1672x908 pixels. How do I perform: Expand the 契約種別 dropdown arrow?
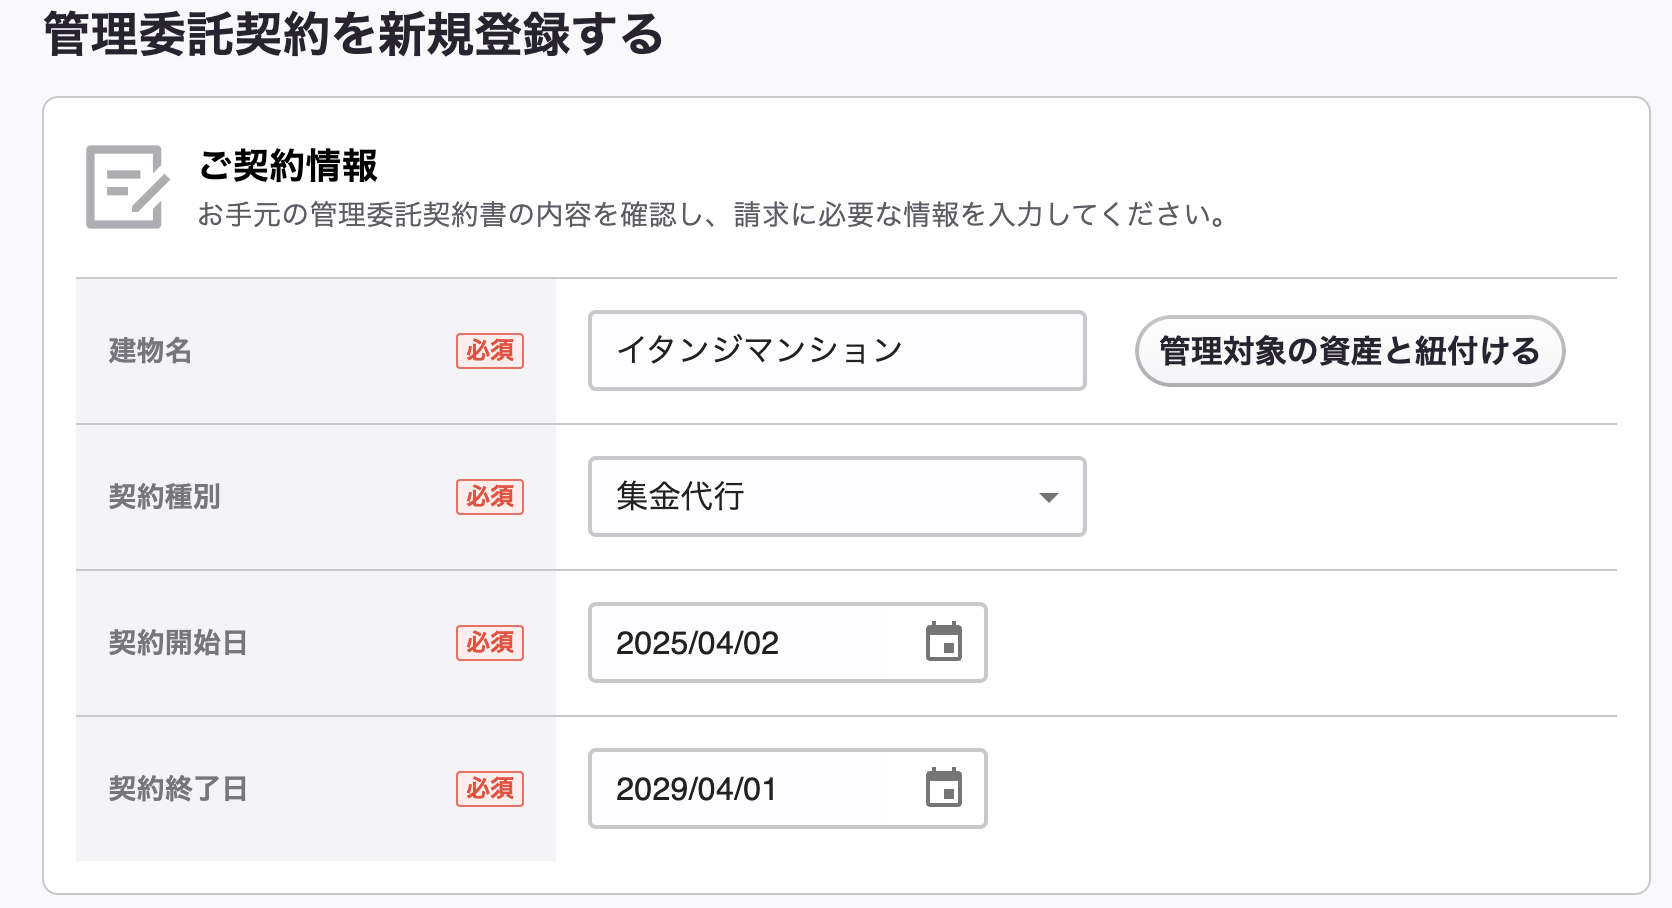[x=1048, y=498]
